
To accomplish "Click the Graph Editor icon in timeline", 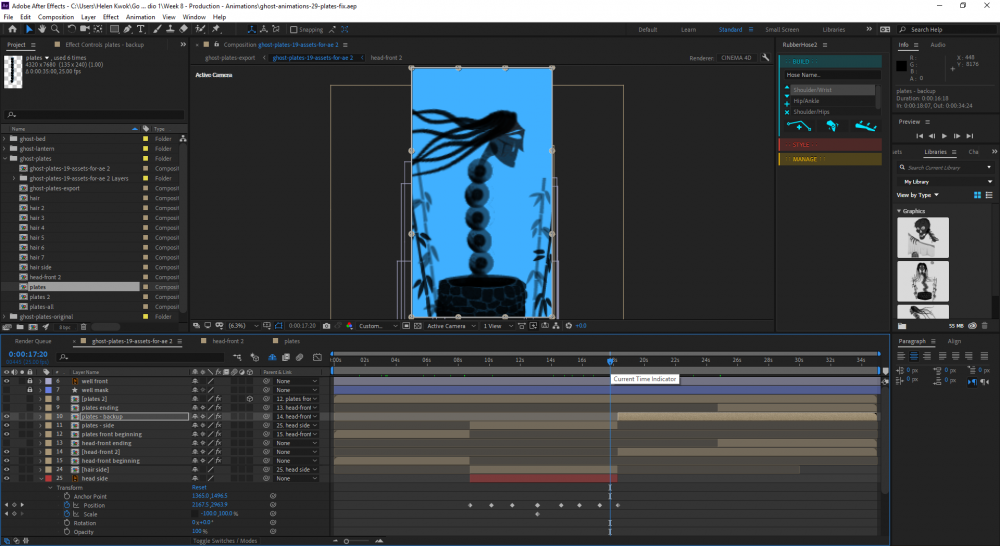I will click(x=317, y=358).
